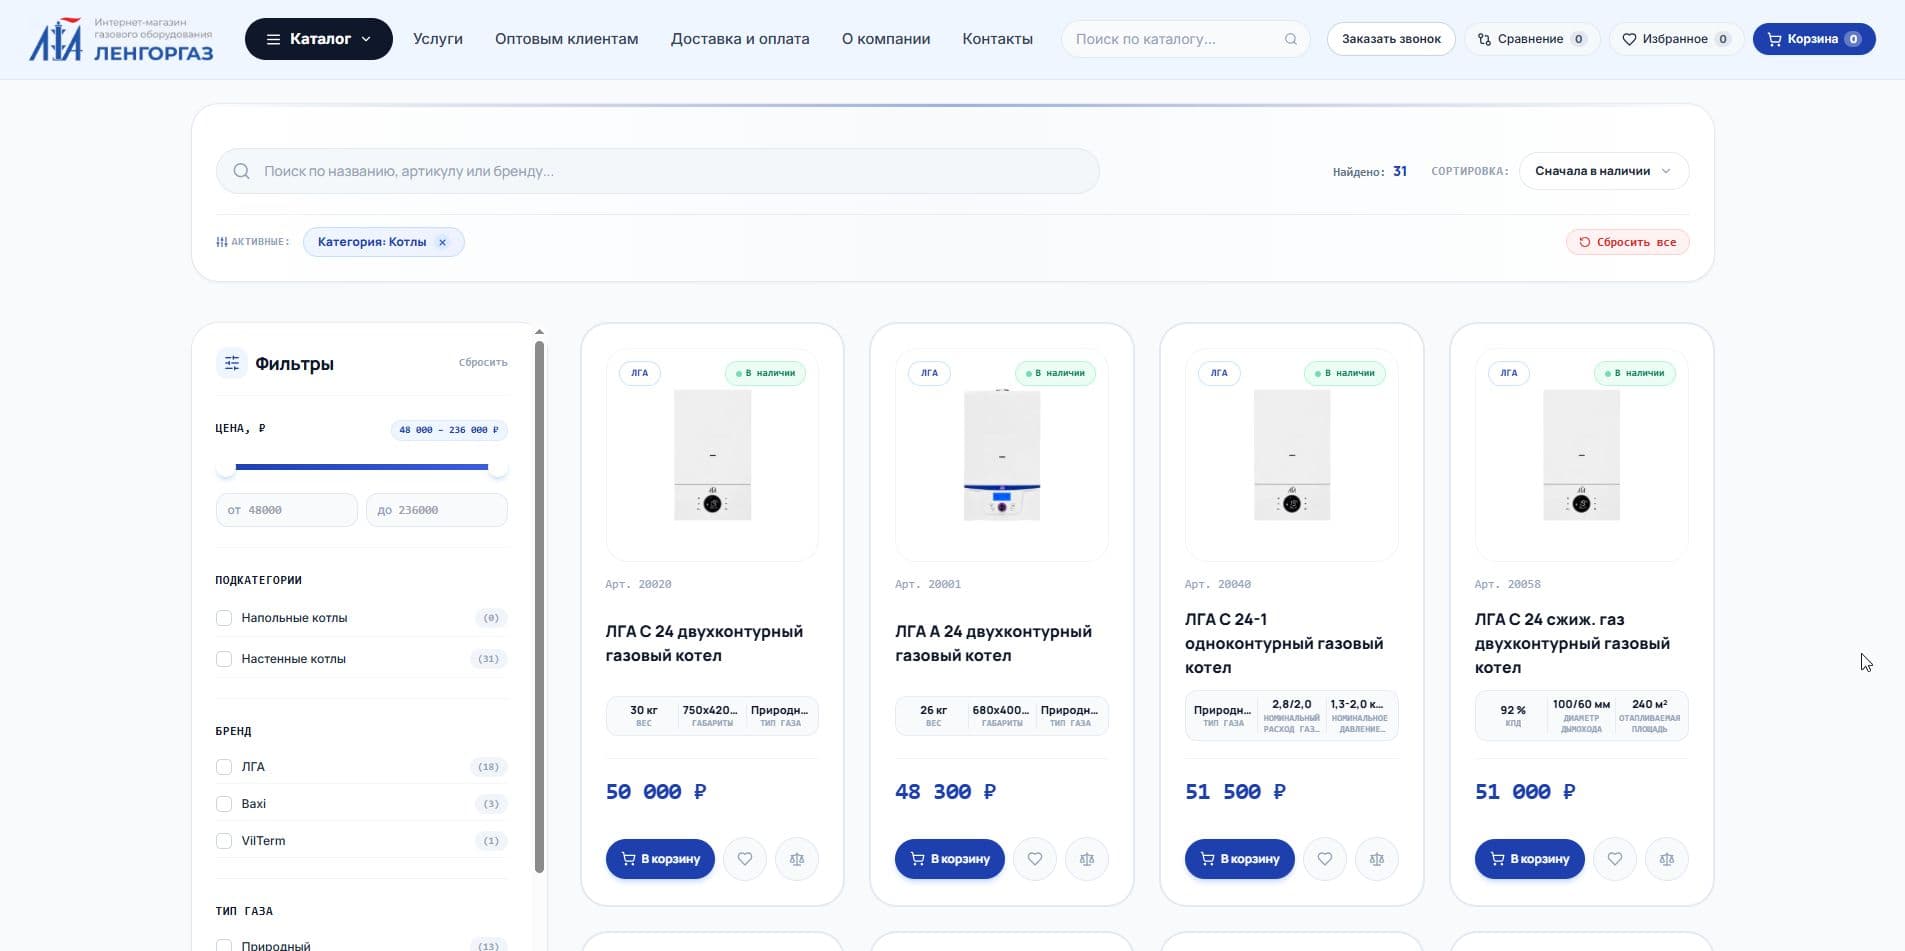
Task: Click the price slider maximum handle
Action: pyautogui.click(x=498, y=467)
